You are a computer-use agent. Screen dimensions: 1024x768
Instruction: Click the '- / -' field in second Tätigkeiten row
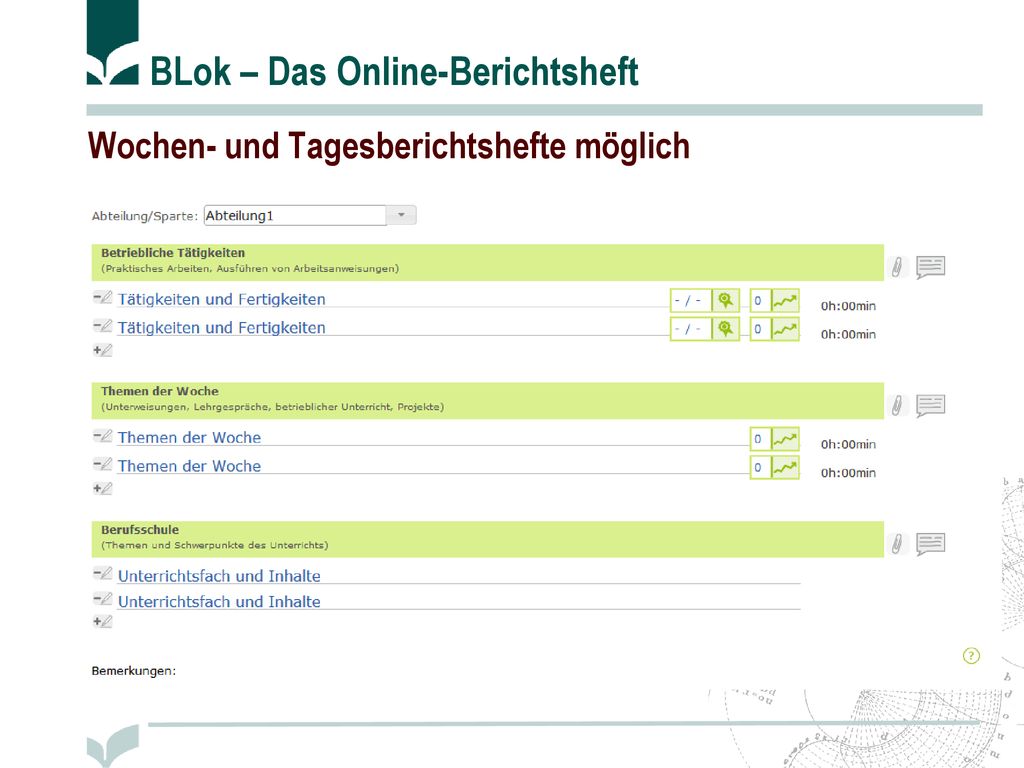691,329
